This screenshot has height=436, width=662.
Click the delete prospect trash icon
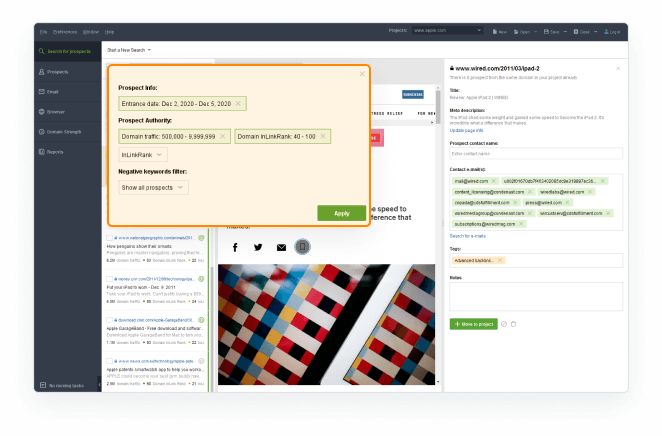pyautogui.click(x=513, y=324)
